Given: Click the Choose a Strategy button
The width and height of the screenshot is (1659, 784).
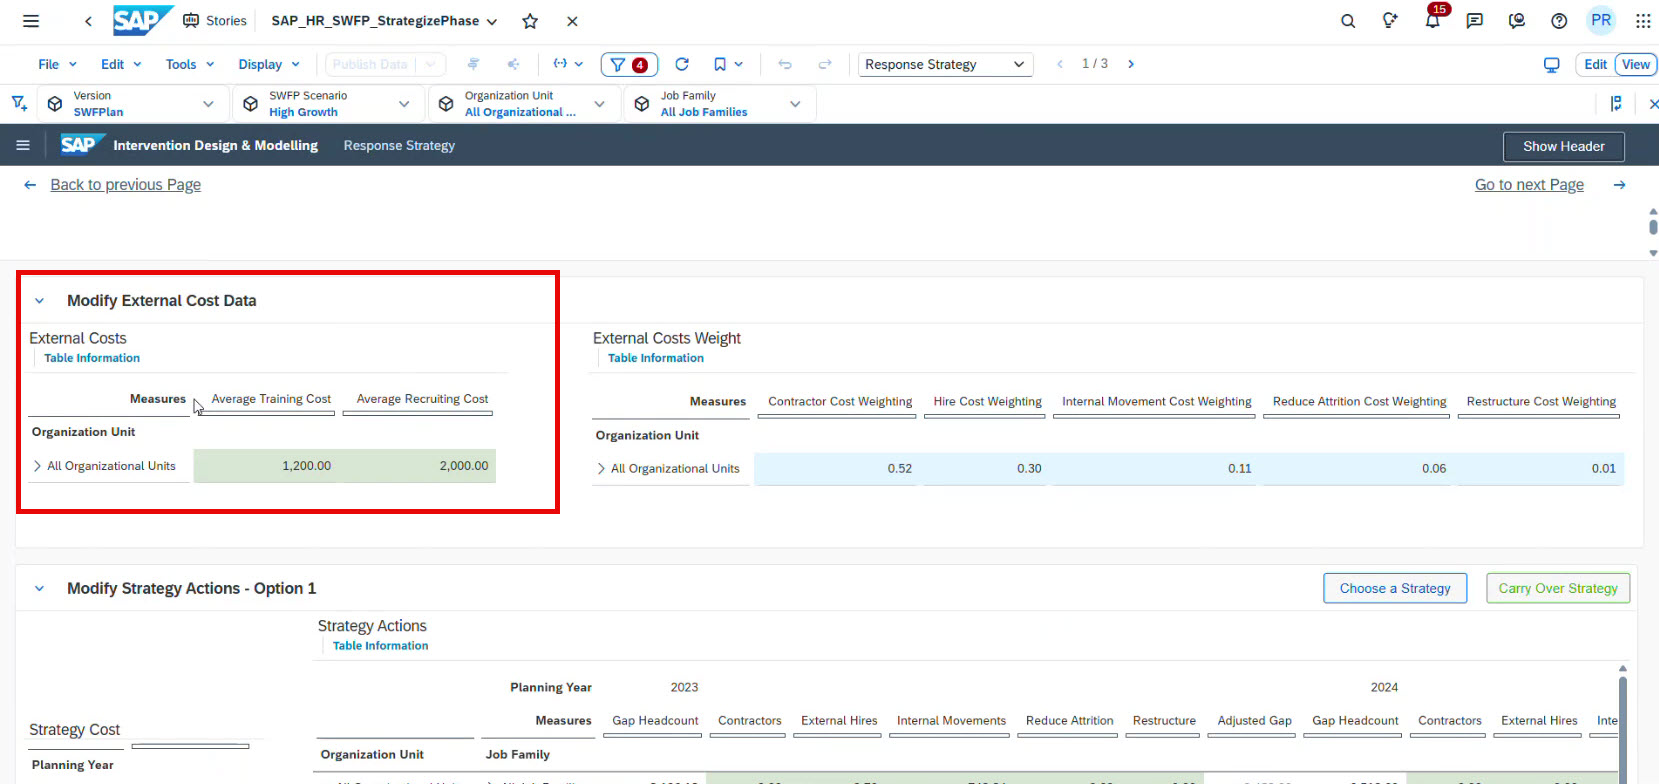Looking at the screenshot, I should pyautogui.click(x=1395, y=588).
